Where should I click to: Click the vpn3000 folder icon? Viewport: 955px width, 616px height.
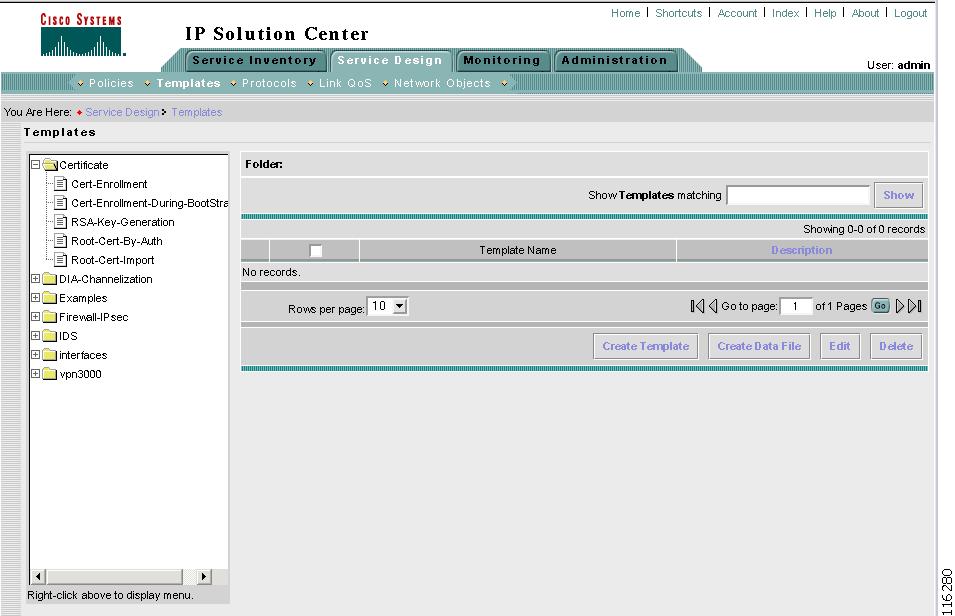(x=50, y=373)
